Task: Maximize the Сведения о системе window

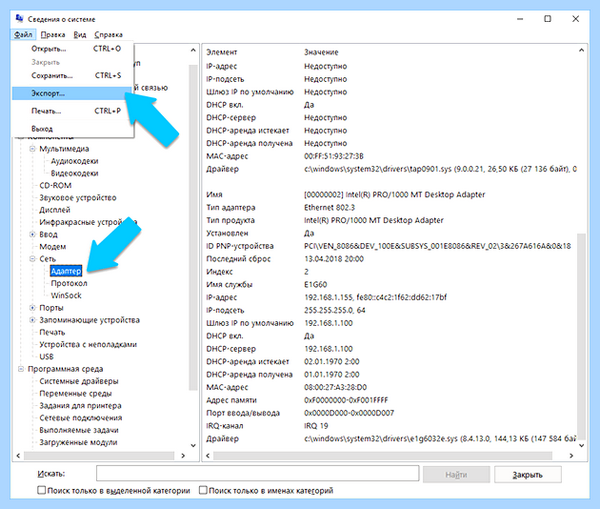Action: click(x=548, y=18)
